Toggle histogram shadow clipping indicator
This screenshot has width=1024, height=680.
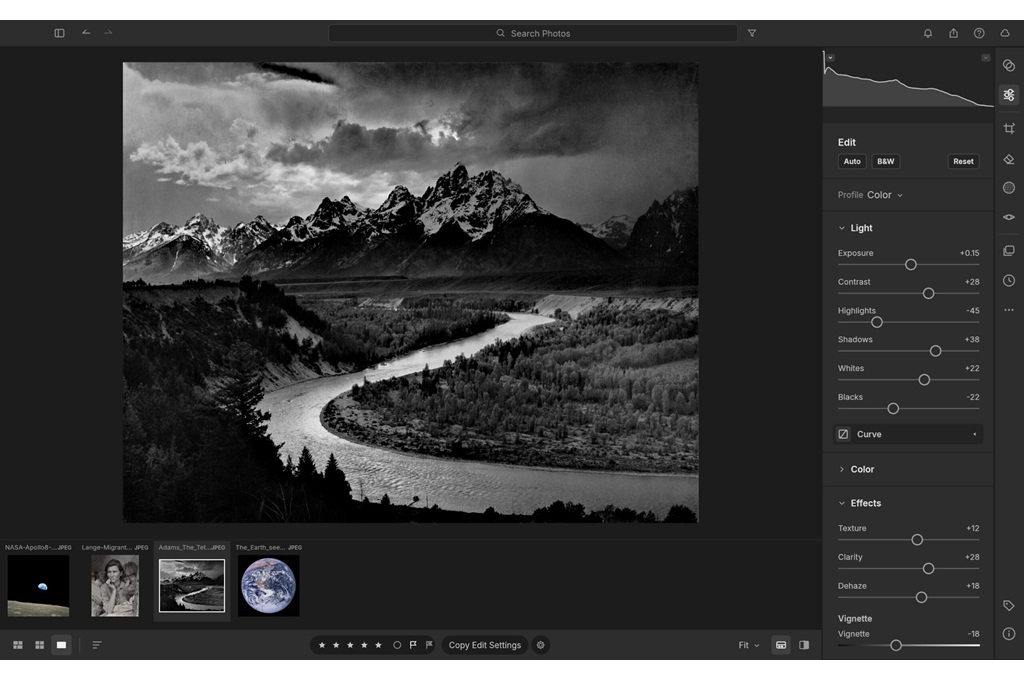[831, 57]
